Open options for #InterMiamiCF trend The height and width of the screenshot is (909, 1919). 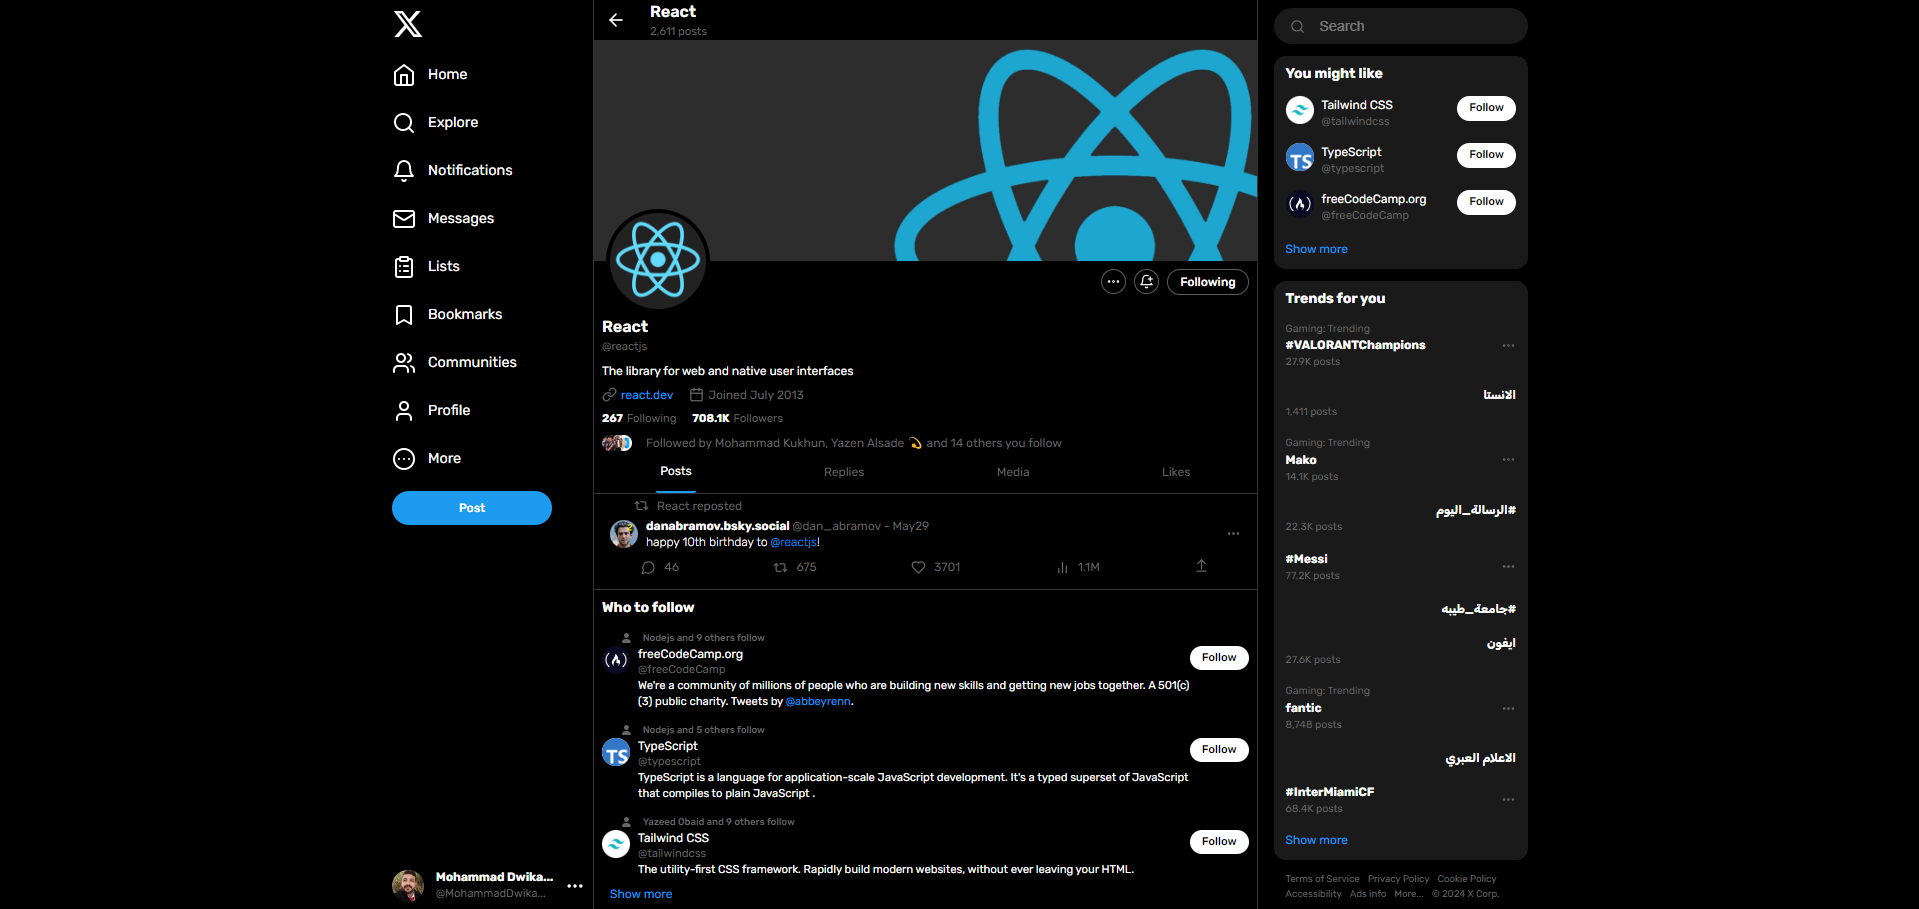coord(1508,800)
